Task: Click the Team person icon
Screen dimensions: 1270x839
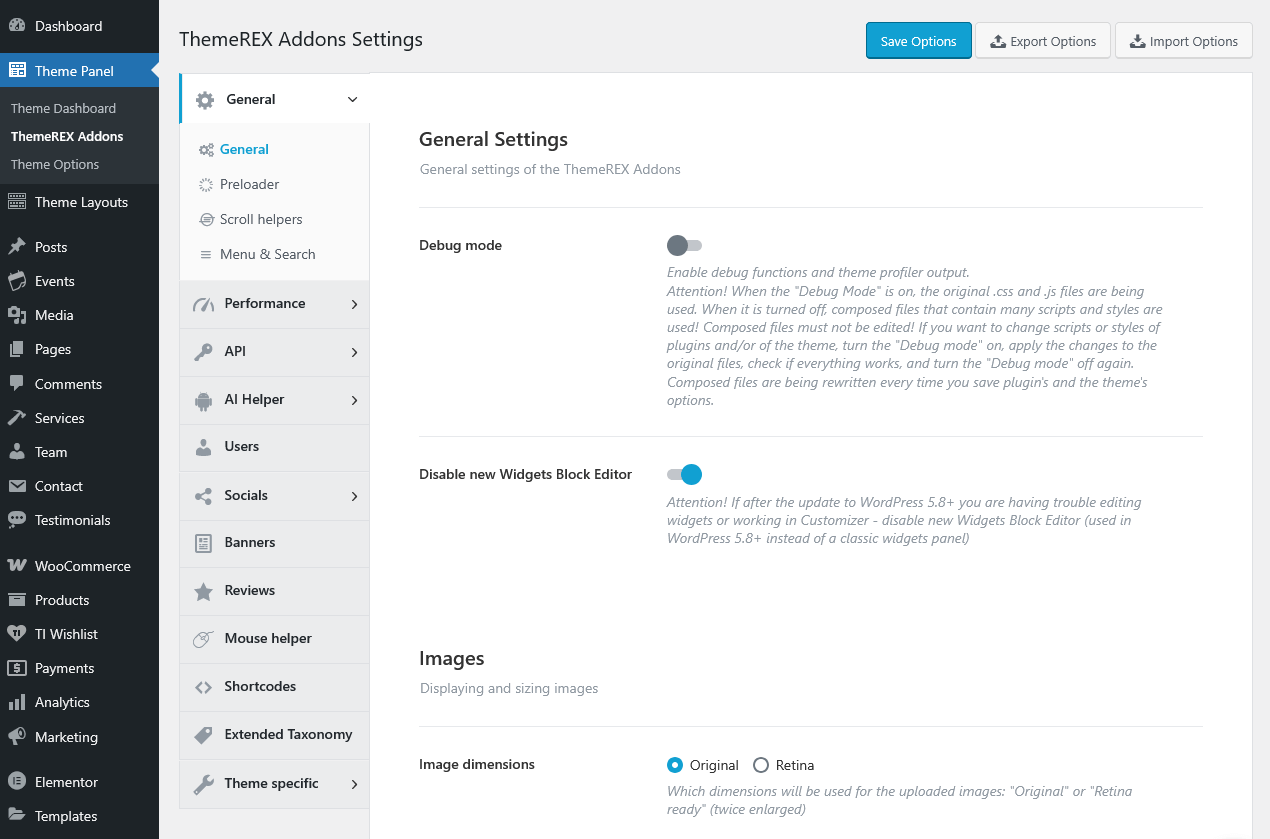Action: [17, 452]
